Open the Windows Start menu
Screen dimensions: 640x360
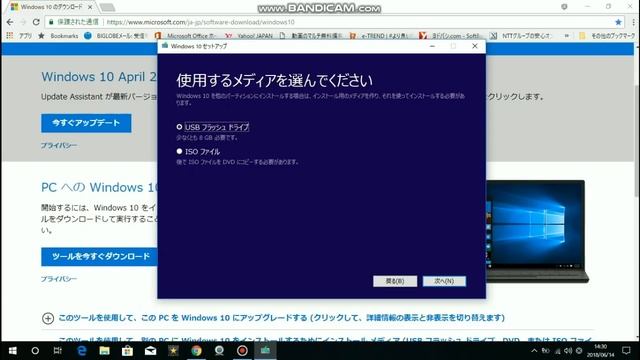click(x=13, y=351)
